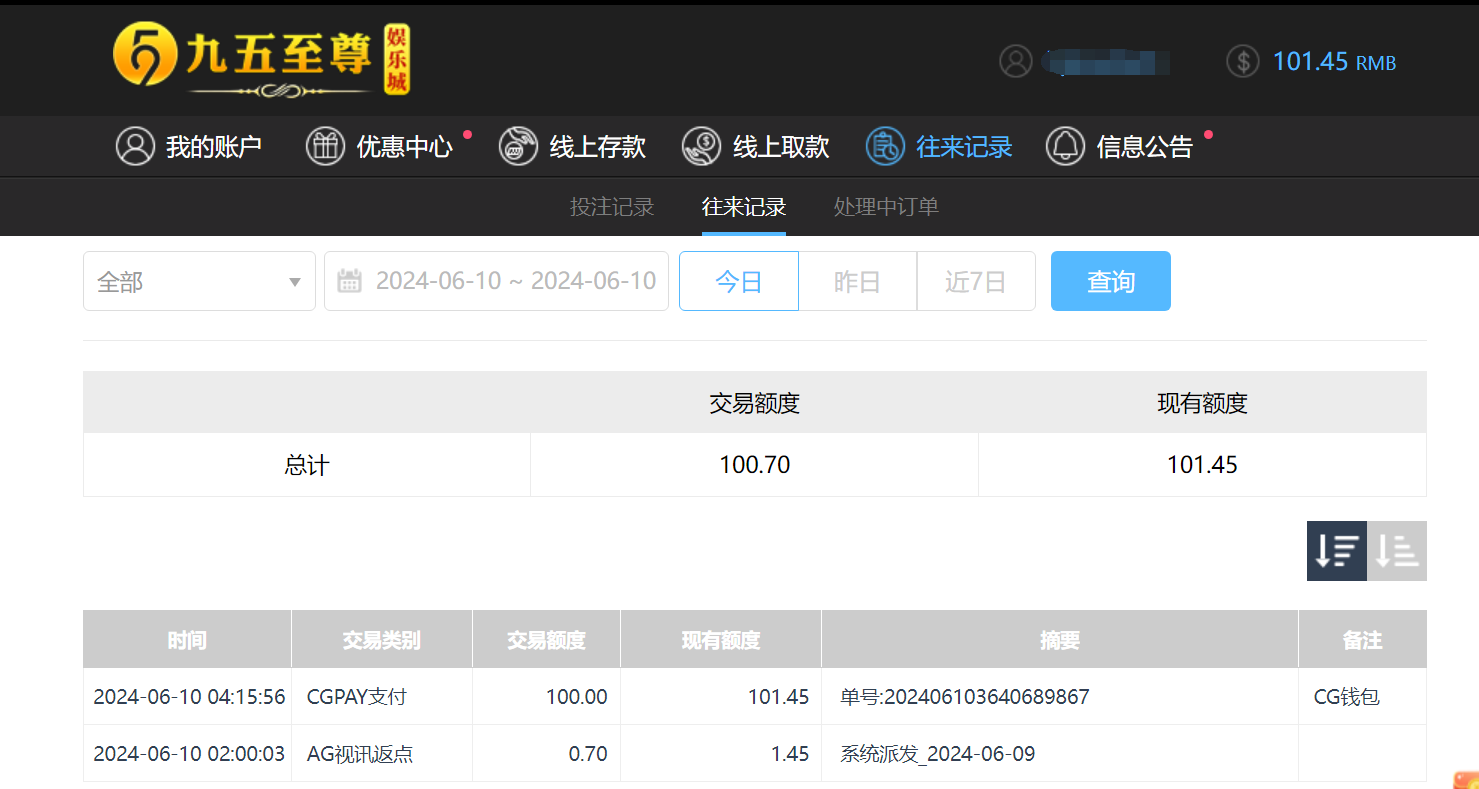Open the 处理中订单 tab
Image resolution: width=1479 pixels, height=789 pixels.
pyautogui.click(x=884, y=207)
